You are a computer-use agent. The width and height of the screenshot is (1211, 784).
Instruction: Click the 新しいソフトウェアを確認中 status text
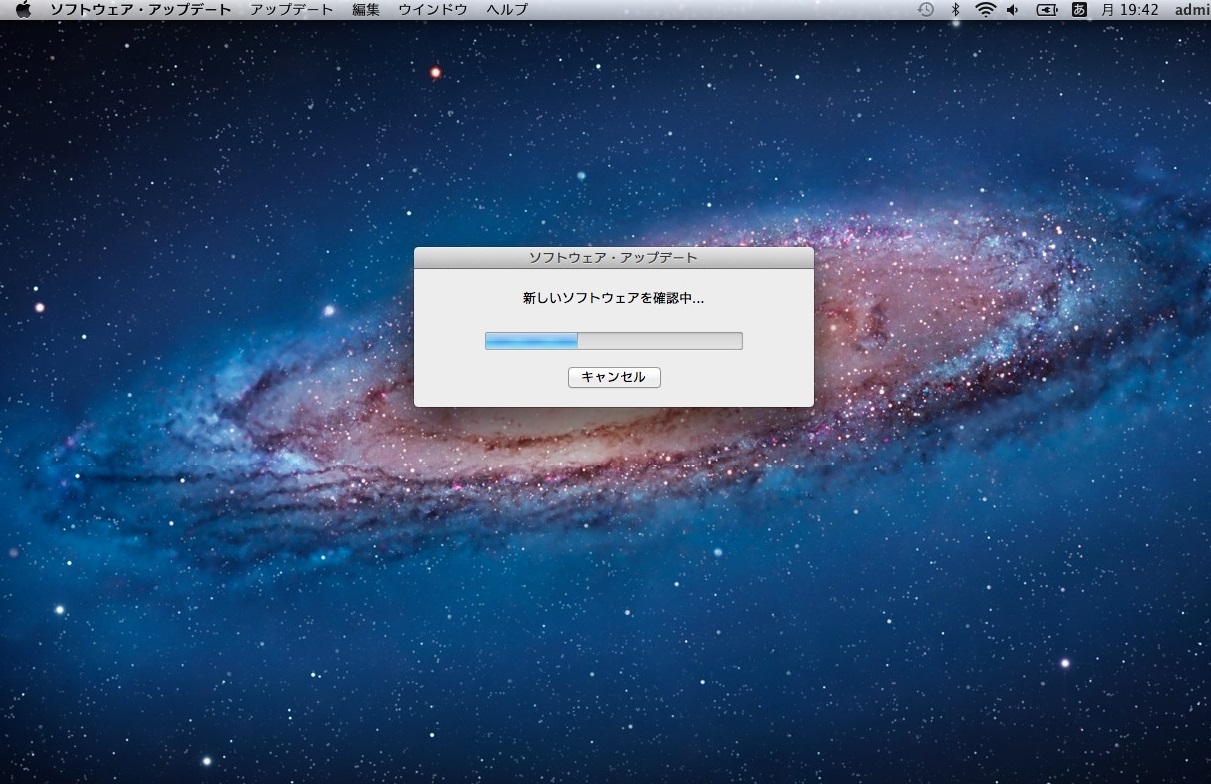click(613, 298)
